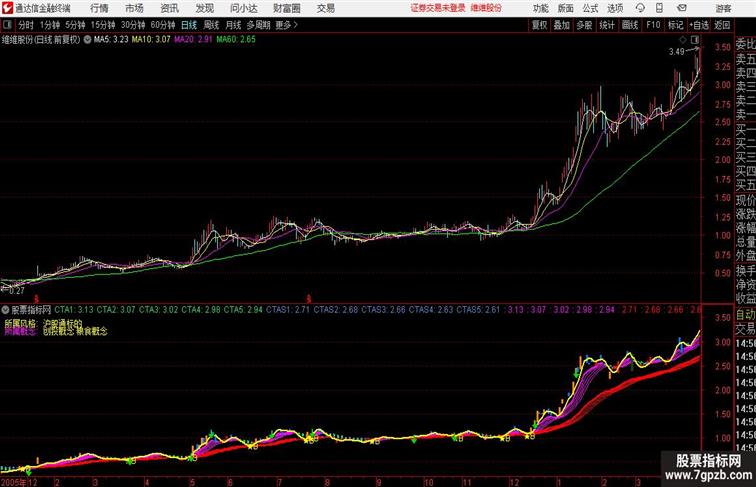Viewport: 756px width, 487px height.
Task: Expand the 更多 periods chevron
Action: pyautogui.click(x=286, y=25)
